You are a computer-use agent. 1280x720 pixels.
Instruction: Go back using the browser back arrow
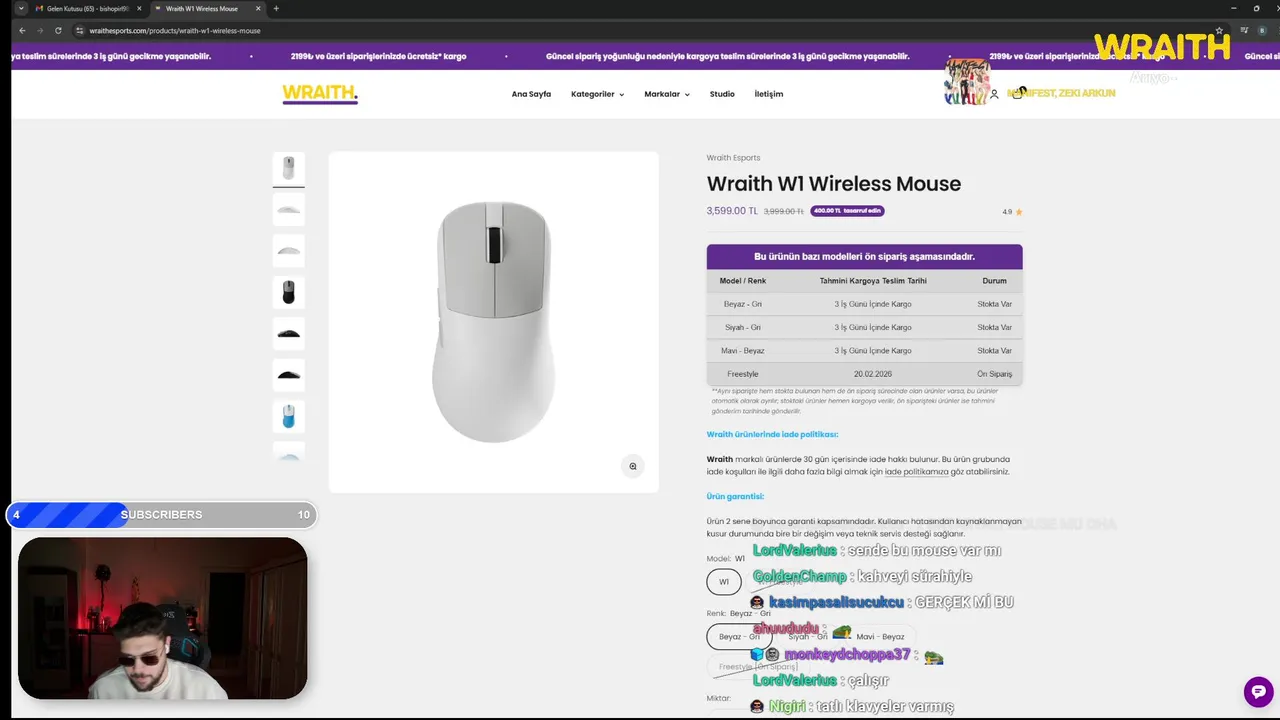pyautogui.click(x=22, y=30)
